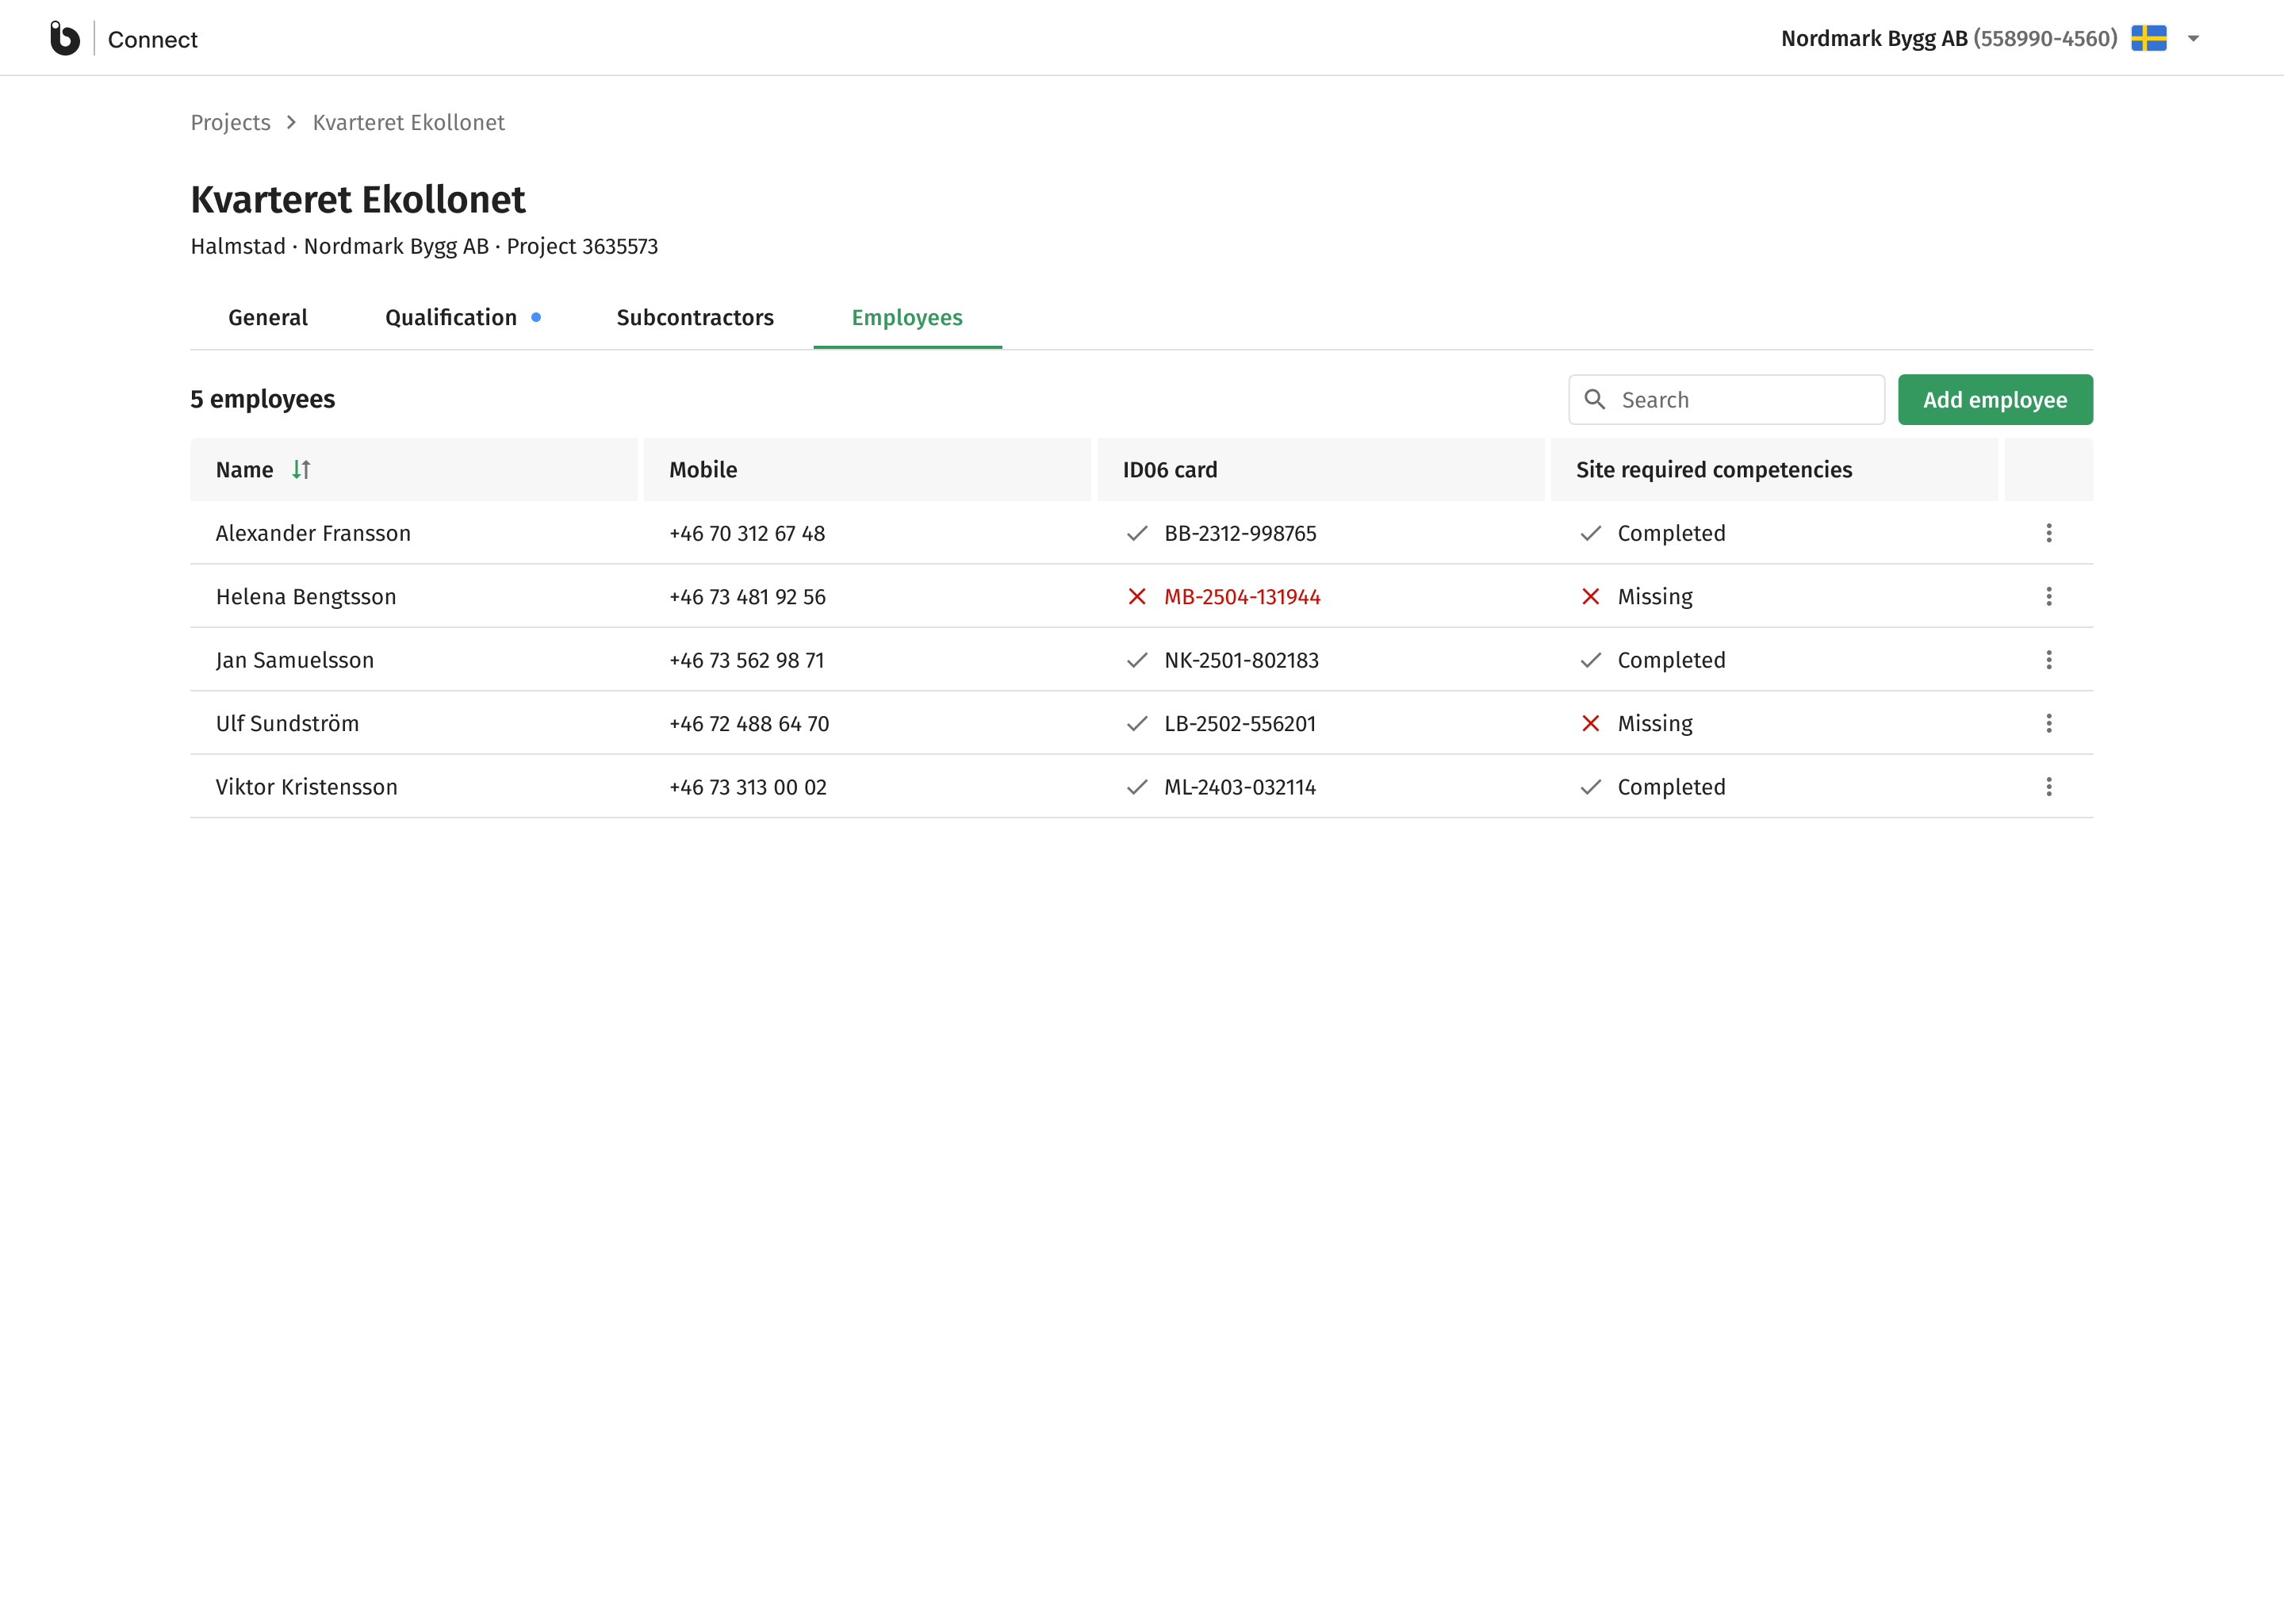Viewport: 2284px width, 1624px height.
Task: Click the Add employee button
Action: pos(1995,399)
